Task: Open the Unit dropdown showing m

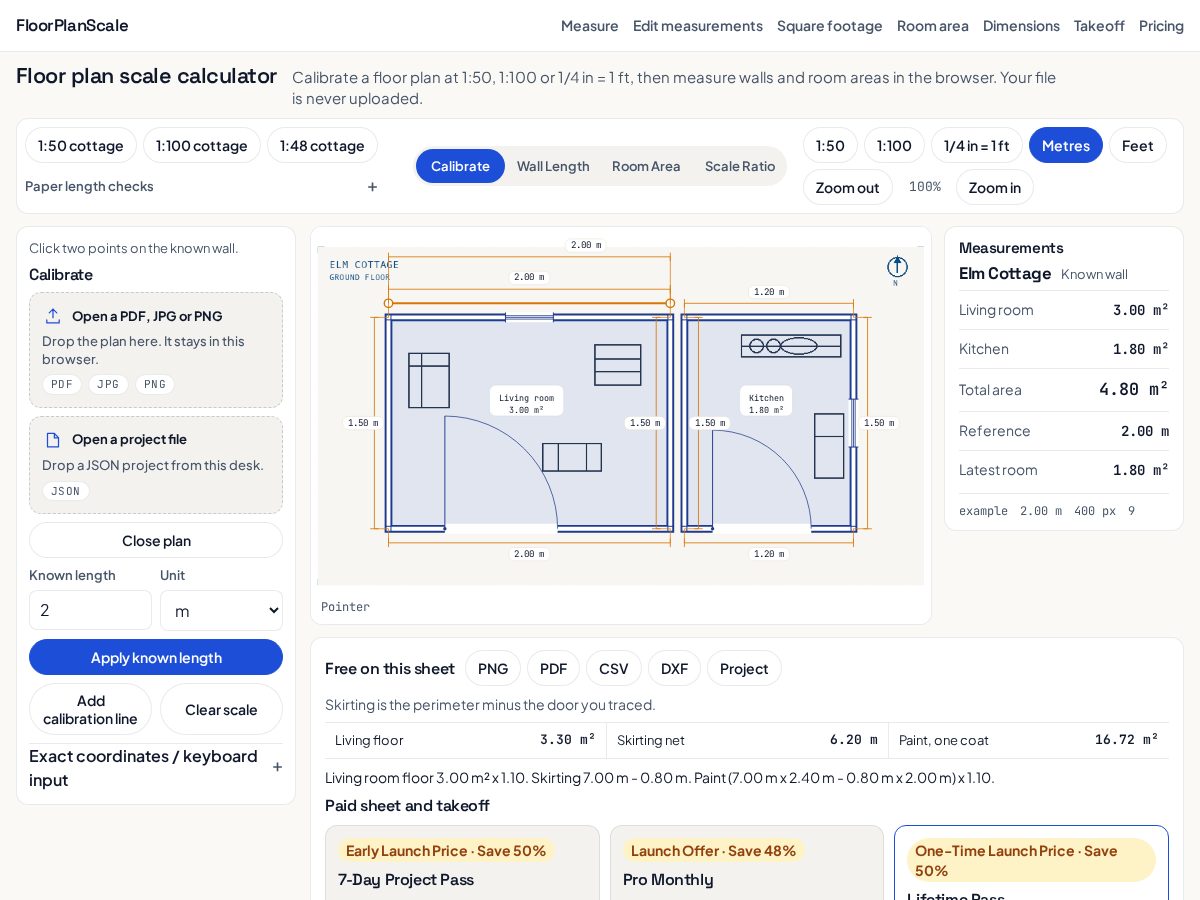Action: coord(221,610)
